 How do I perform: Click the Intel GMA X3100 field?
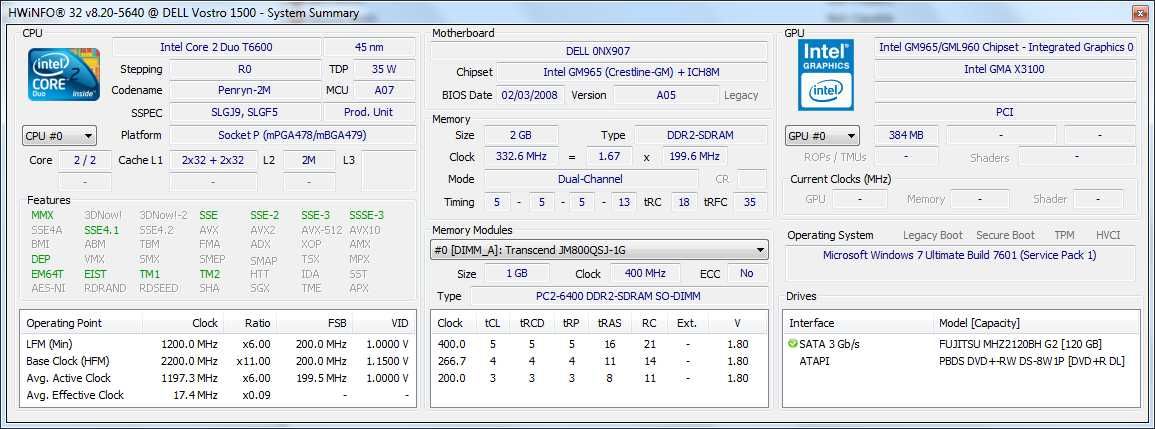coord(1005,69)
